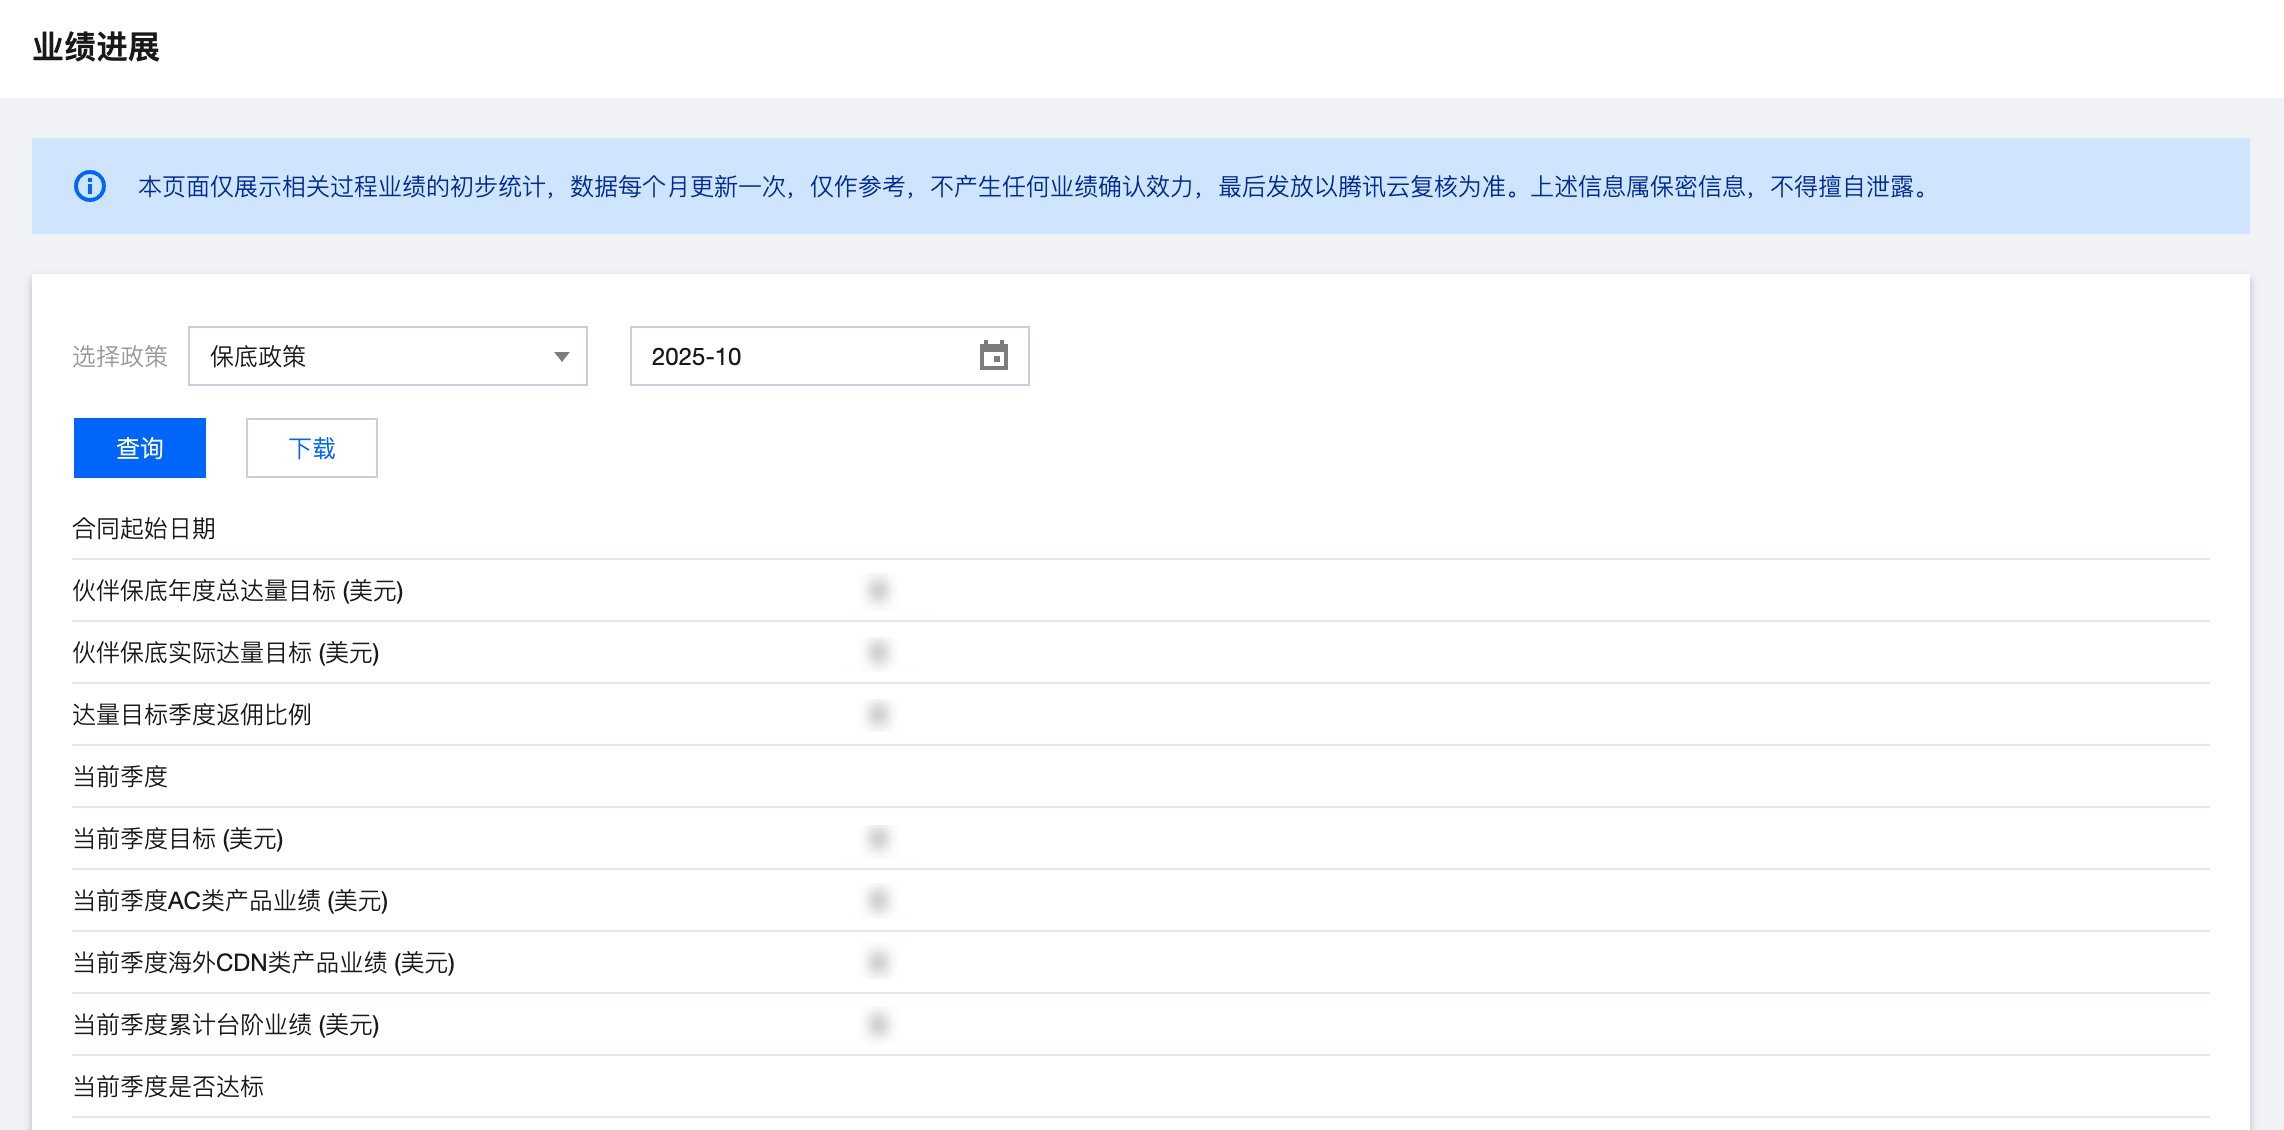This screenshot has height=1130, width=2284.
Task: Focus the 2025-10 month input field
Action: [800, 356]
